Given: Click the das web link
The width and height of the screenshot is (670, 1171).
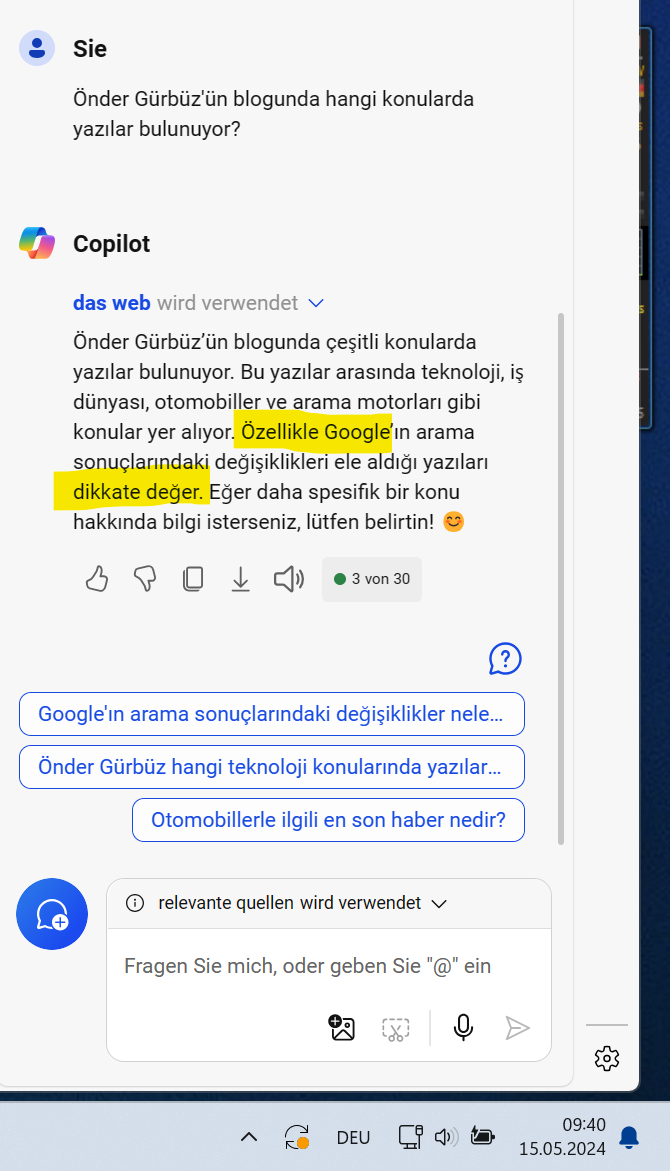Looking at the screenshot, I should tap(111, 303).
